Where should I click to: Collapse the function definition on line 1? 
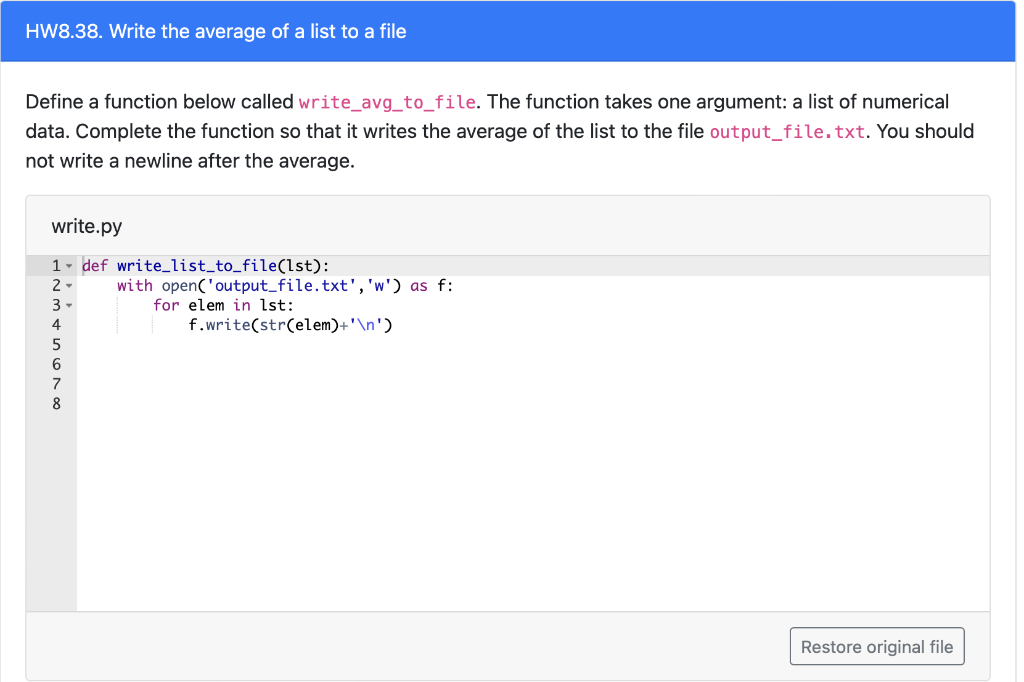point(69,265)
